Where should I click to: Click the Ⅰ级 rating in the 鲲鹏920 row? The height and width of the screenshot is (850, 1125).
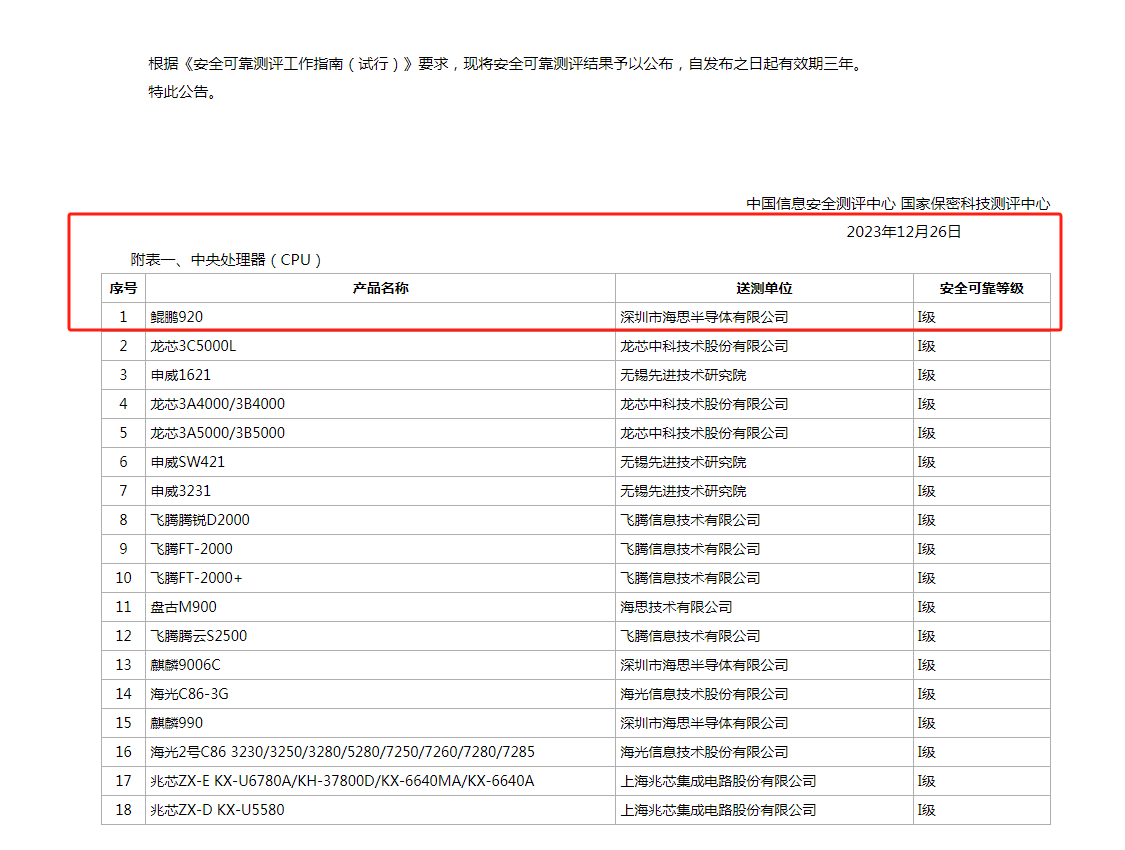coord(927,317)
